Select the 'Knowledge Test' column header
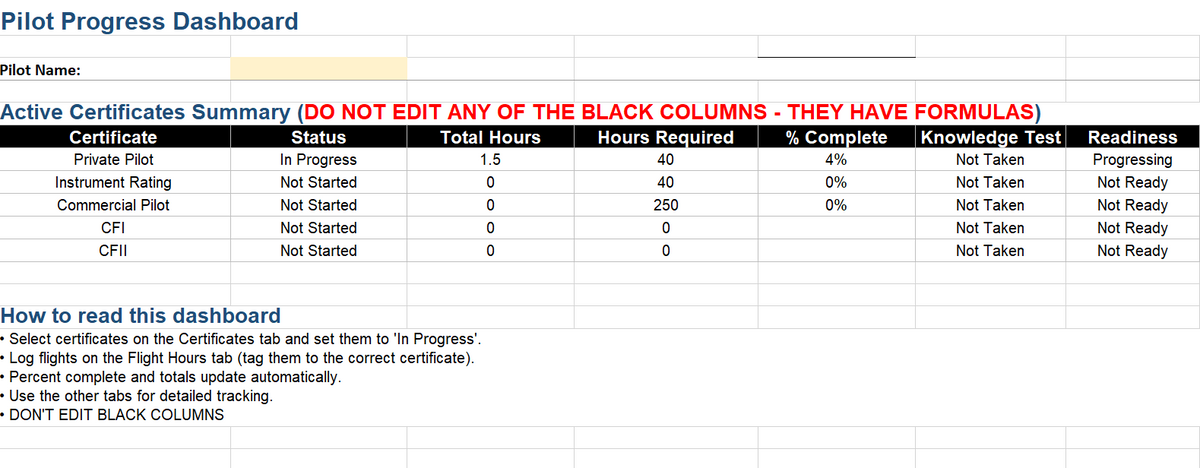This screenshot has width=1200, height=468. (x=990, y=137)
